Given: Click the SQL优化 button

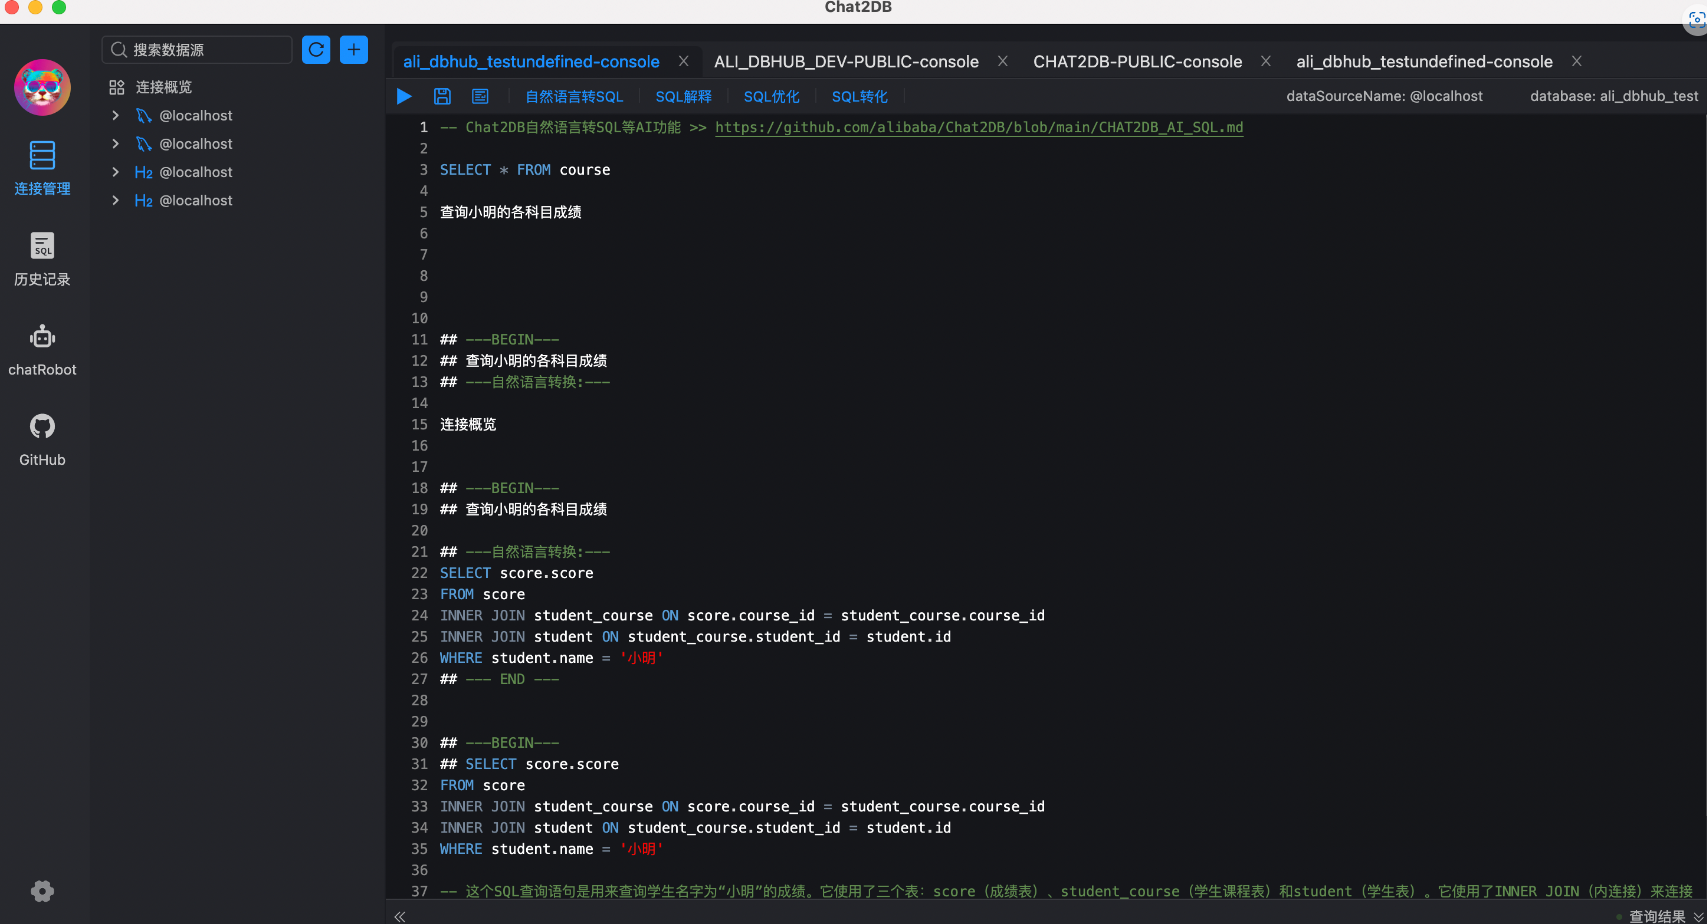Looking at the screenshot, I should [x=771, y=97].
